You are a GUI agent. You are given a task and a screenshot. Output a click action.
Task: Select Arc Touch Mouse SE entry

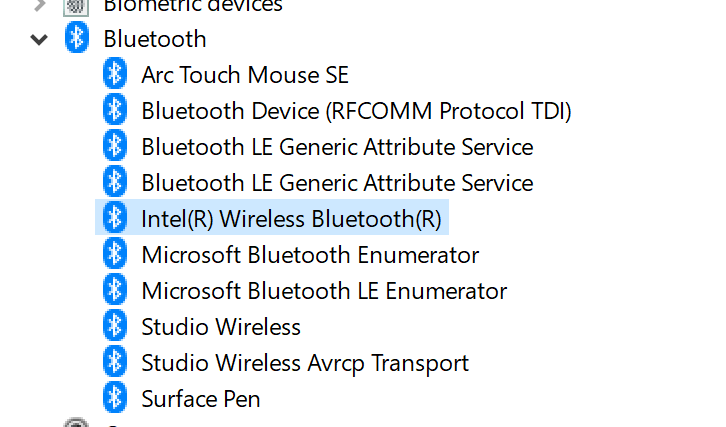[245, 75]
